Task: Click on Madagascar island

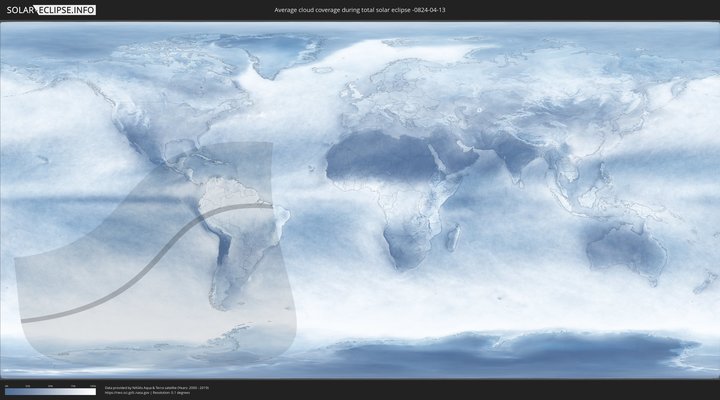Action: tap(453, 238)
